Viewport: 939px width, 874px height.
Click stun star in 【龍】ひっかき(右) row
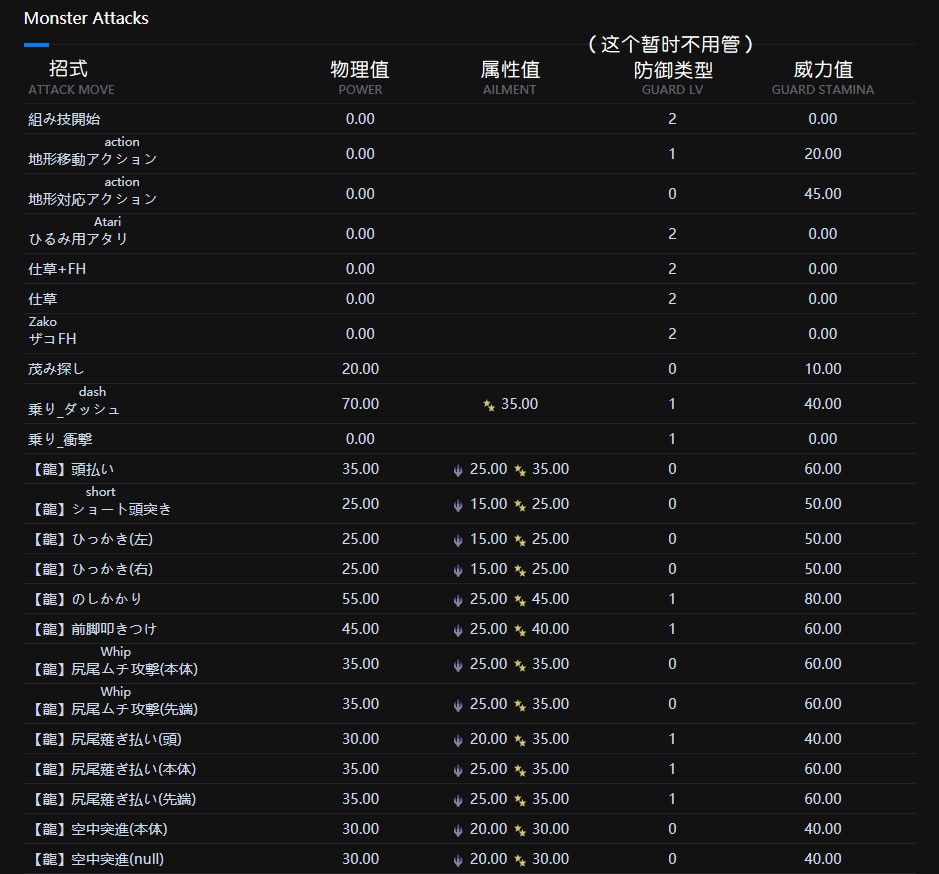(x=520, y=570)
